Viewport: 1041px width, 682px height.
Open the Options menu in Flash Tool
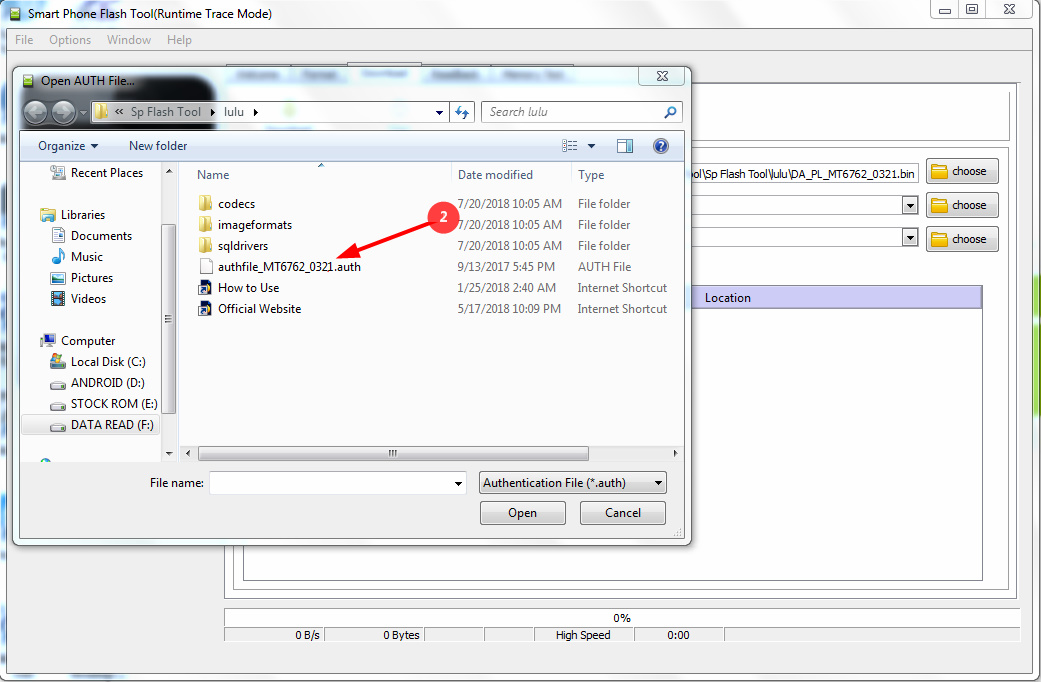(x=70, y=40)
